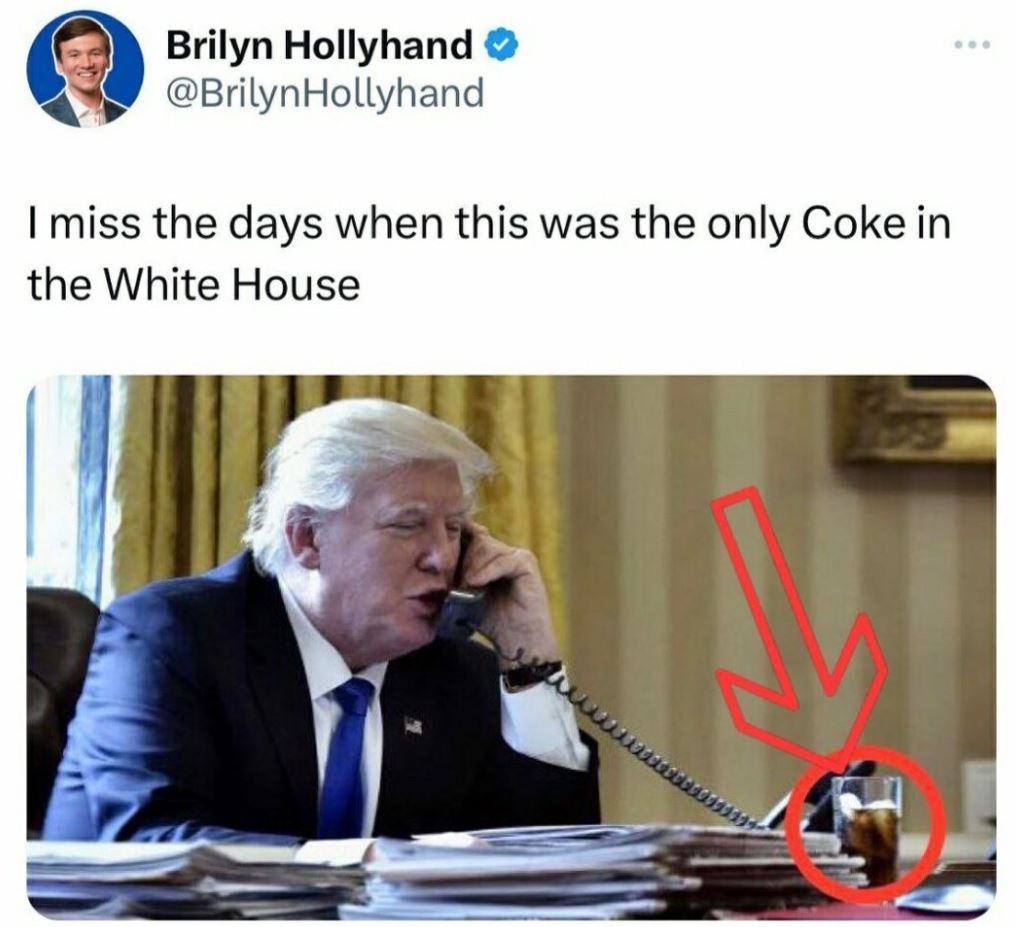The height and width of the screenshot is (927, 1015).
Task: Click the flag lapel pin on jacket
Action: click(x=413, y=726)
